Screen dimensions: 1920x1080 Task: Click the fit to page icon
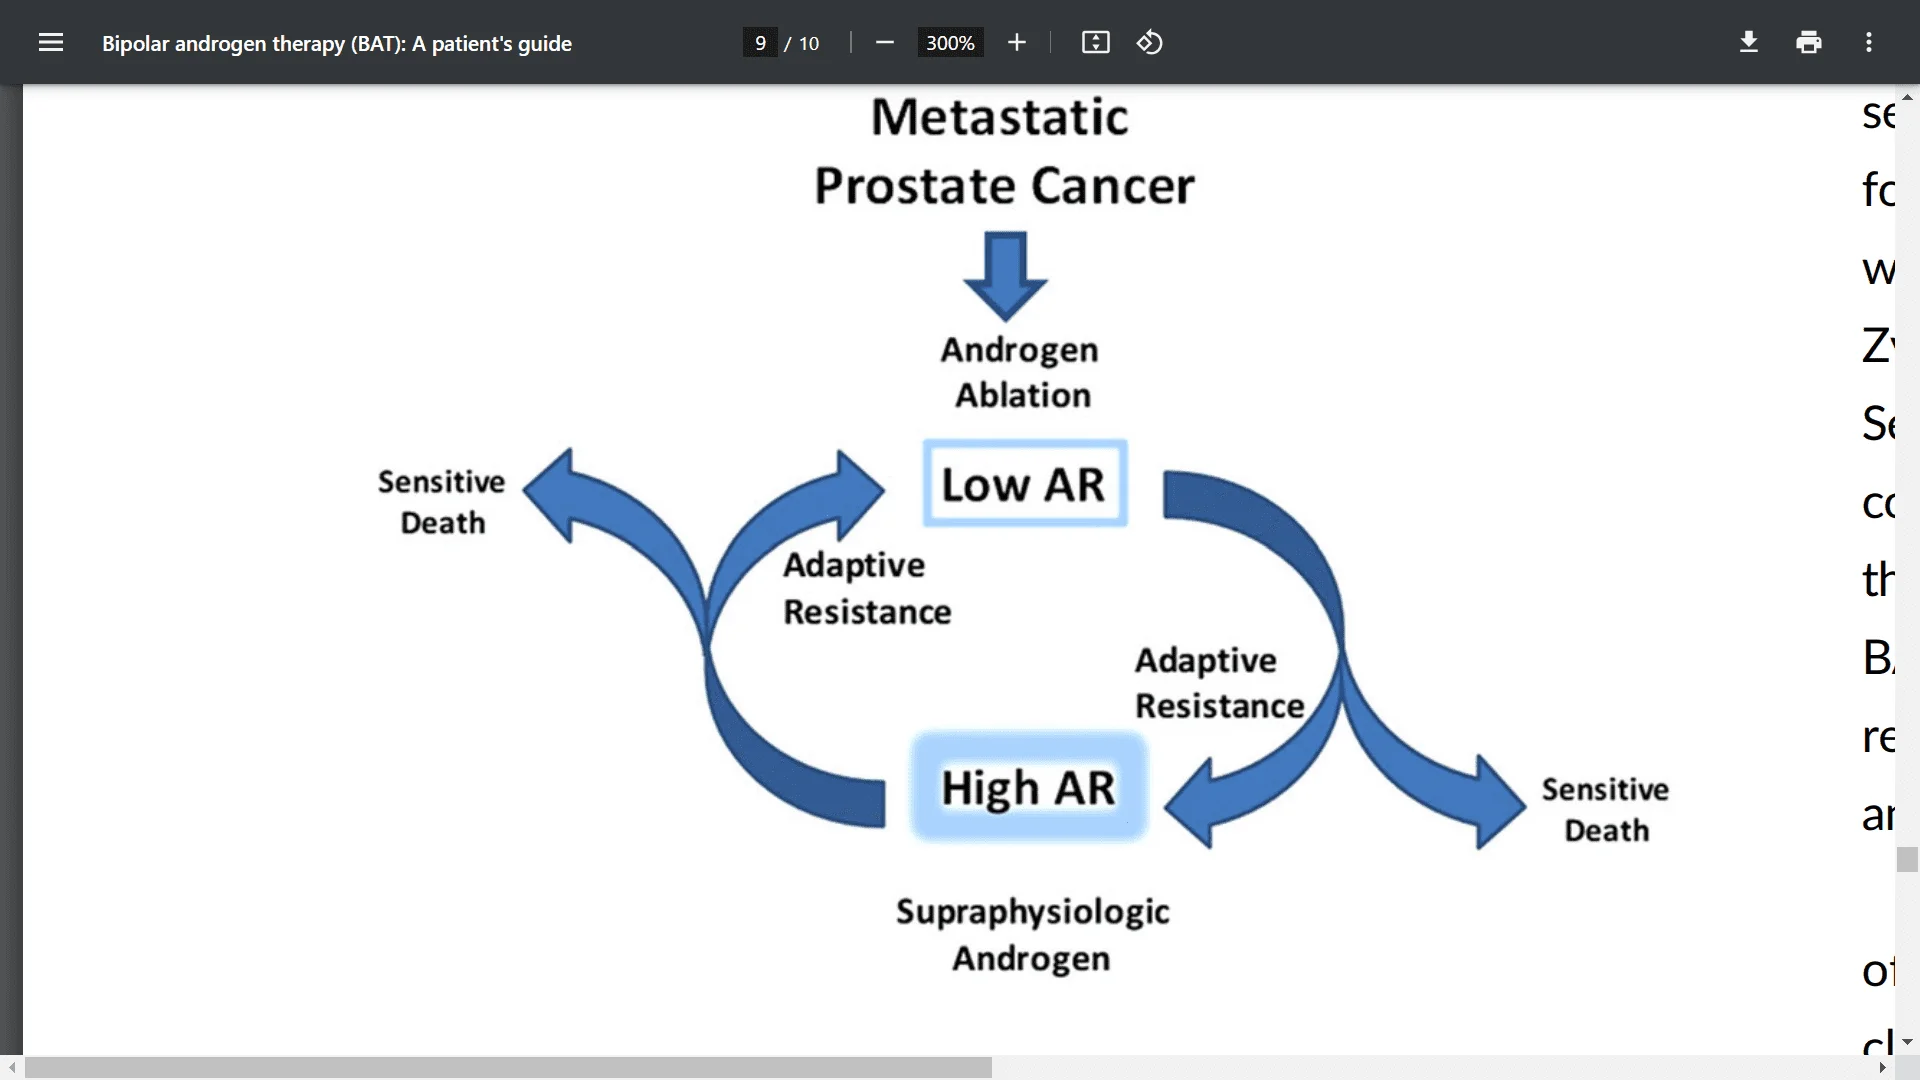pyautogui.click(x=1096, y=42)
